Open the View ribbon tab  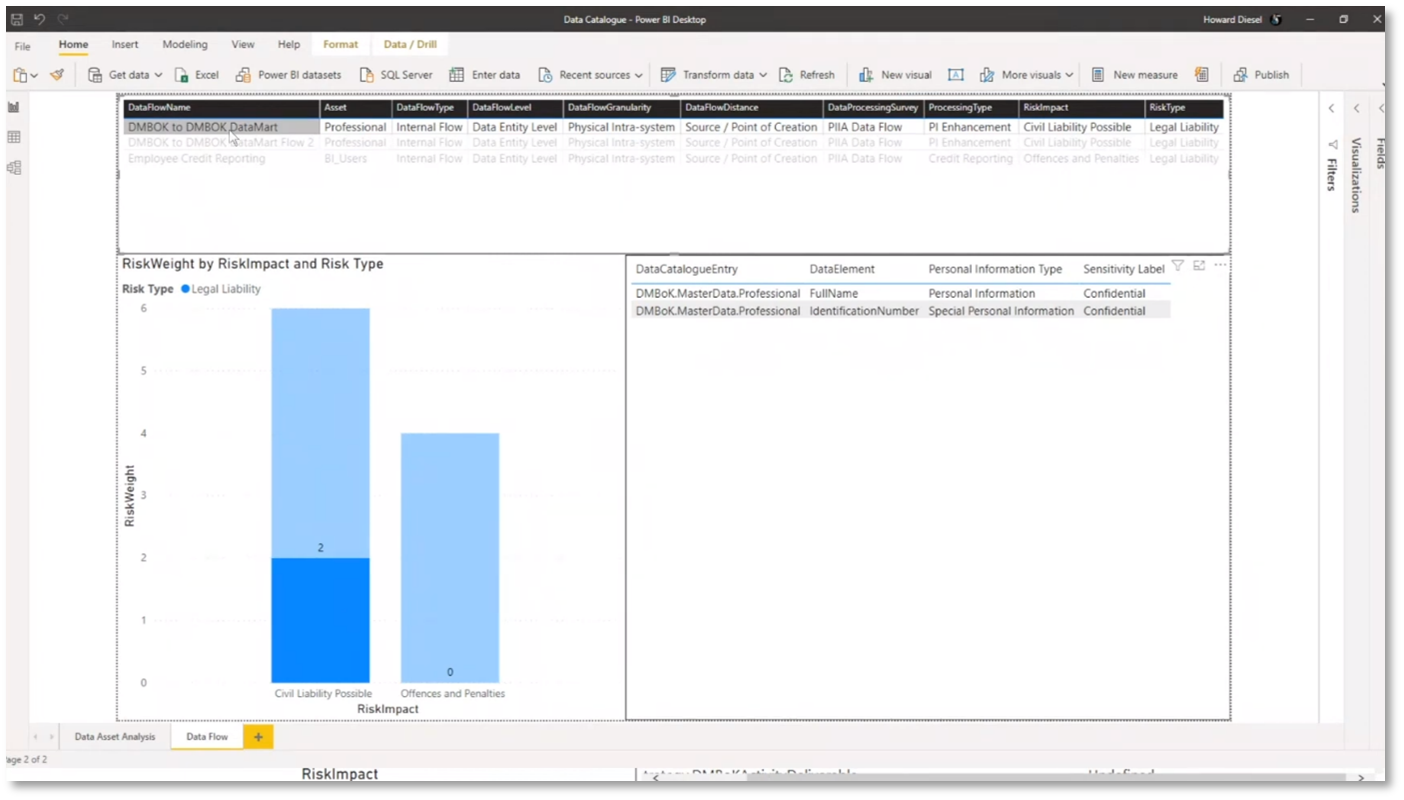point(243,45)
